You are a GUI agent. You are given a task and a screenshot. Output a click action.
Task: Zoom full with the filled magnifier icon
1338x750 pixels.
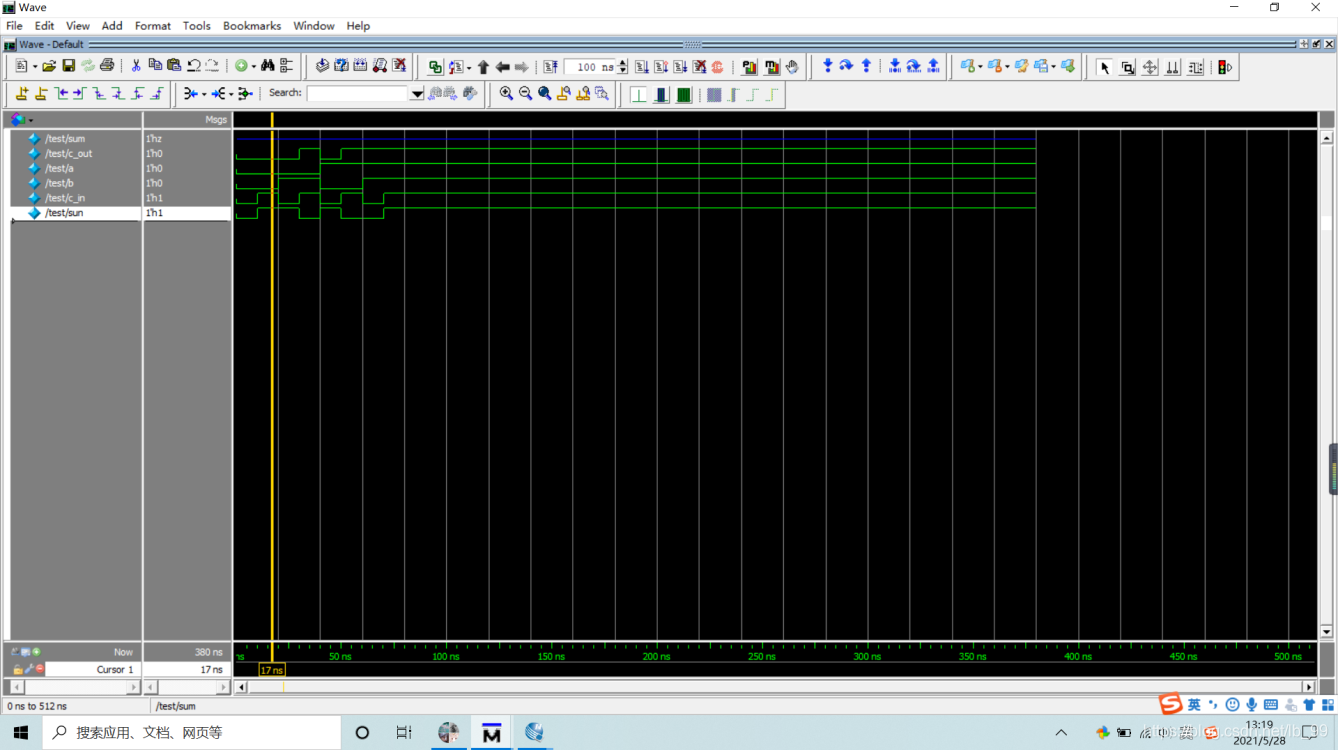coord(544,93)
